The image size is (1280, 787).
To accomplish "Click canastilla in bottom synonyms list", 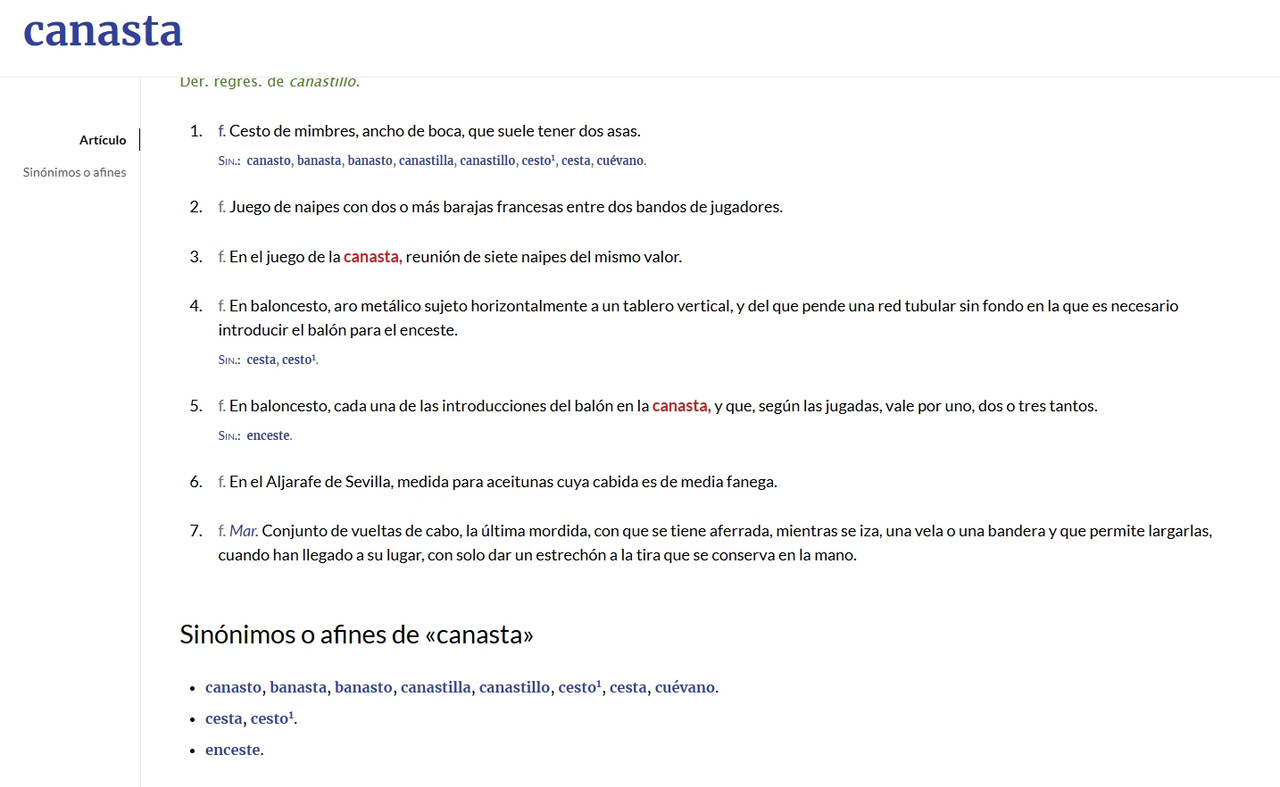I will (436, 687).
